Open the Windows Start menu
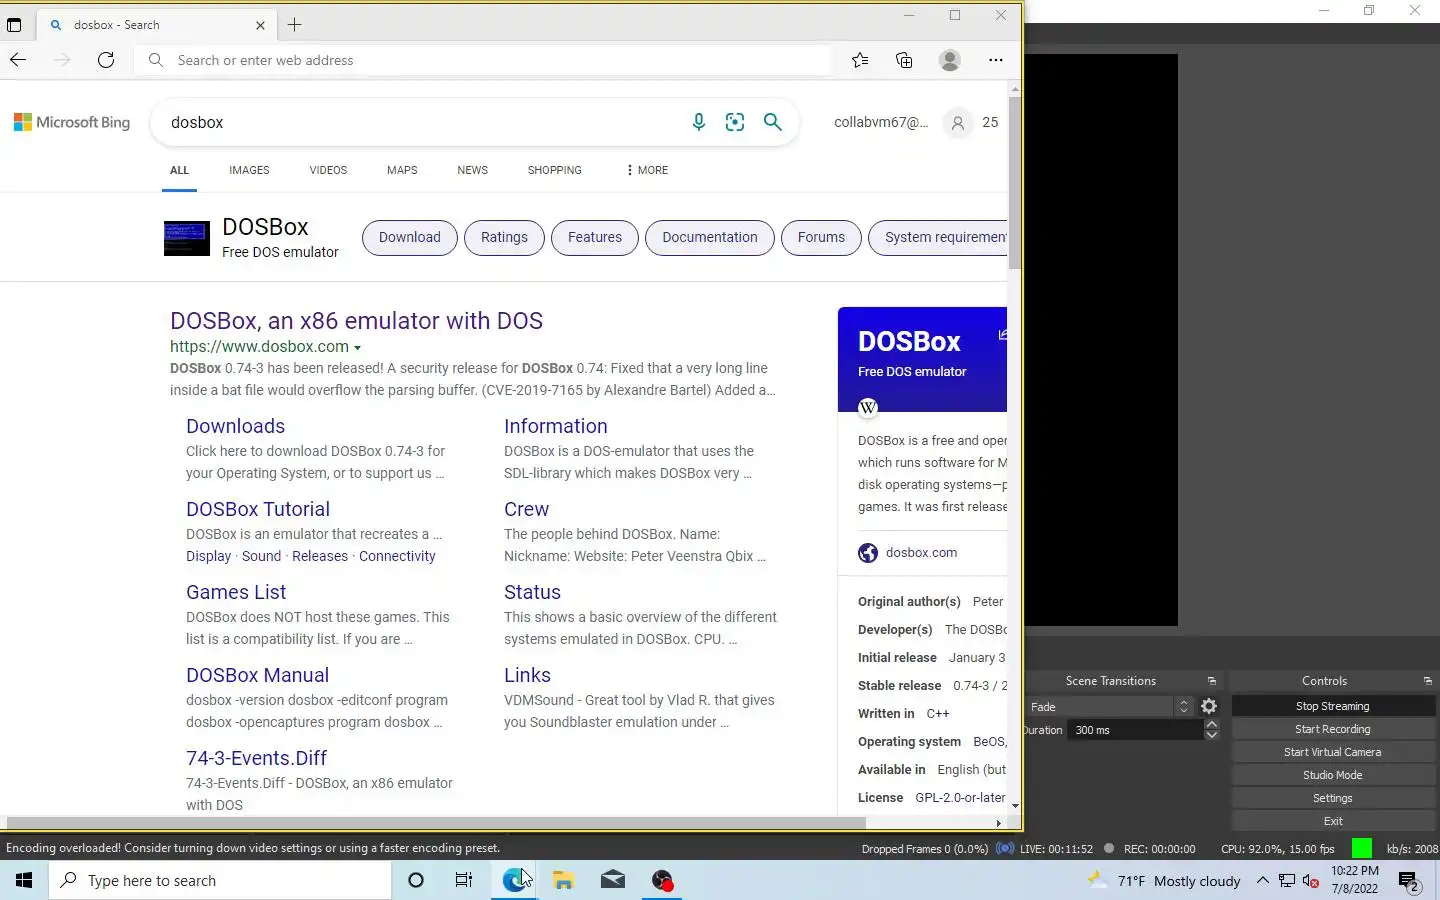 pos(24,880)
